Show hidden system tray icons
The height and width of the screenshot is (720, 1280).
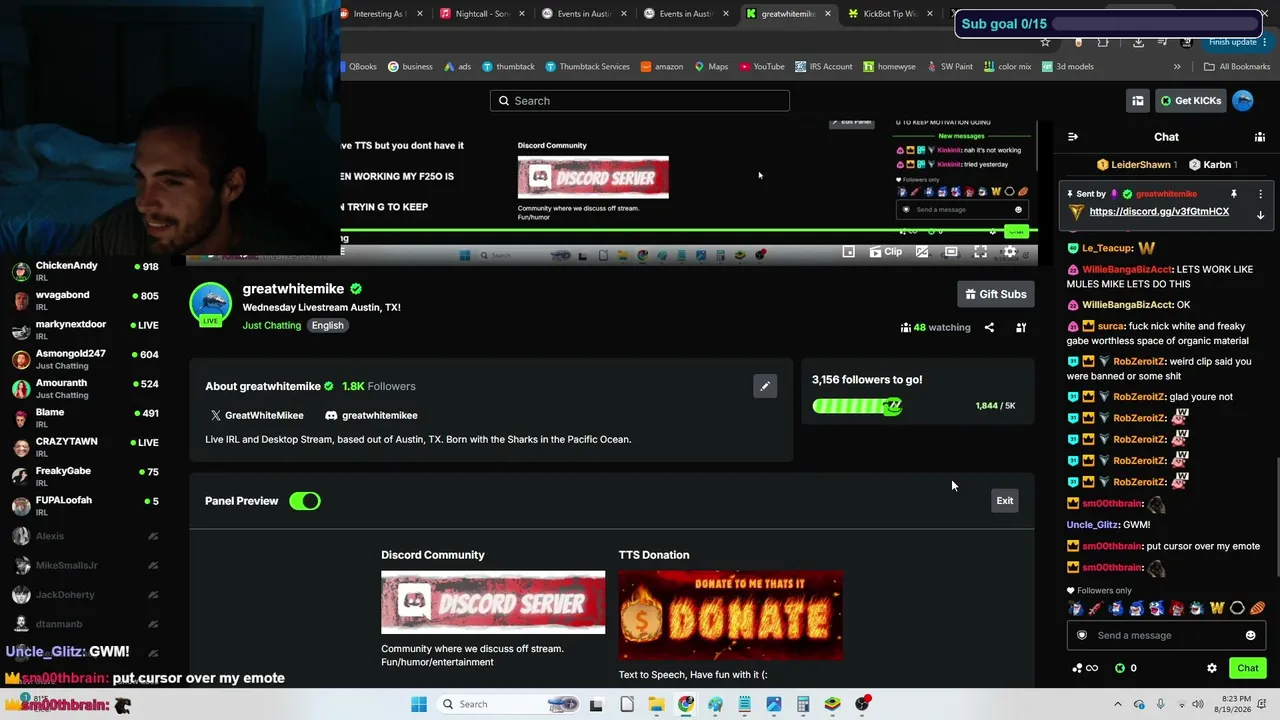[1118, 704]
